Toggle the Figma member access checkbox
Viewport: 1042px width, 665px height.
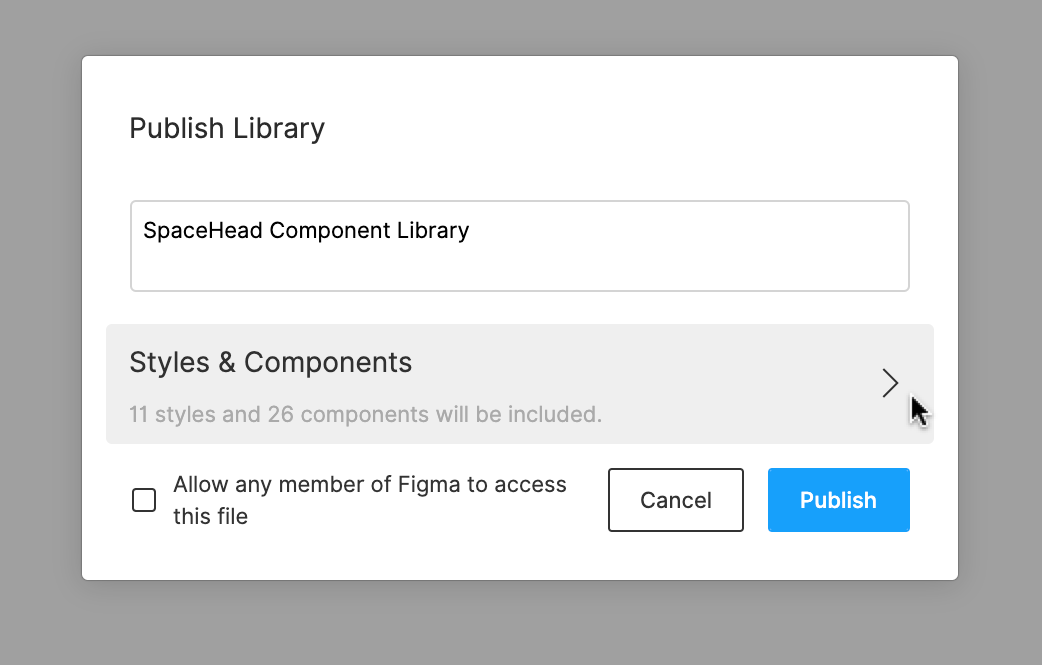click(x=144, y=500)
